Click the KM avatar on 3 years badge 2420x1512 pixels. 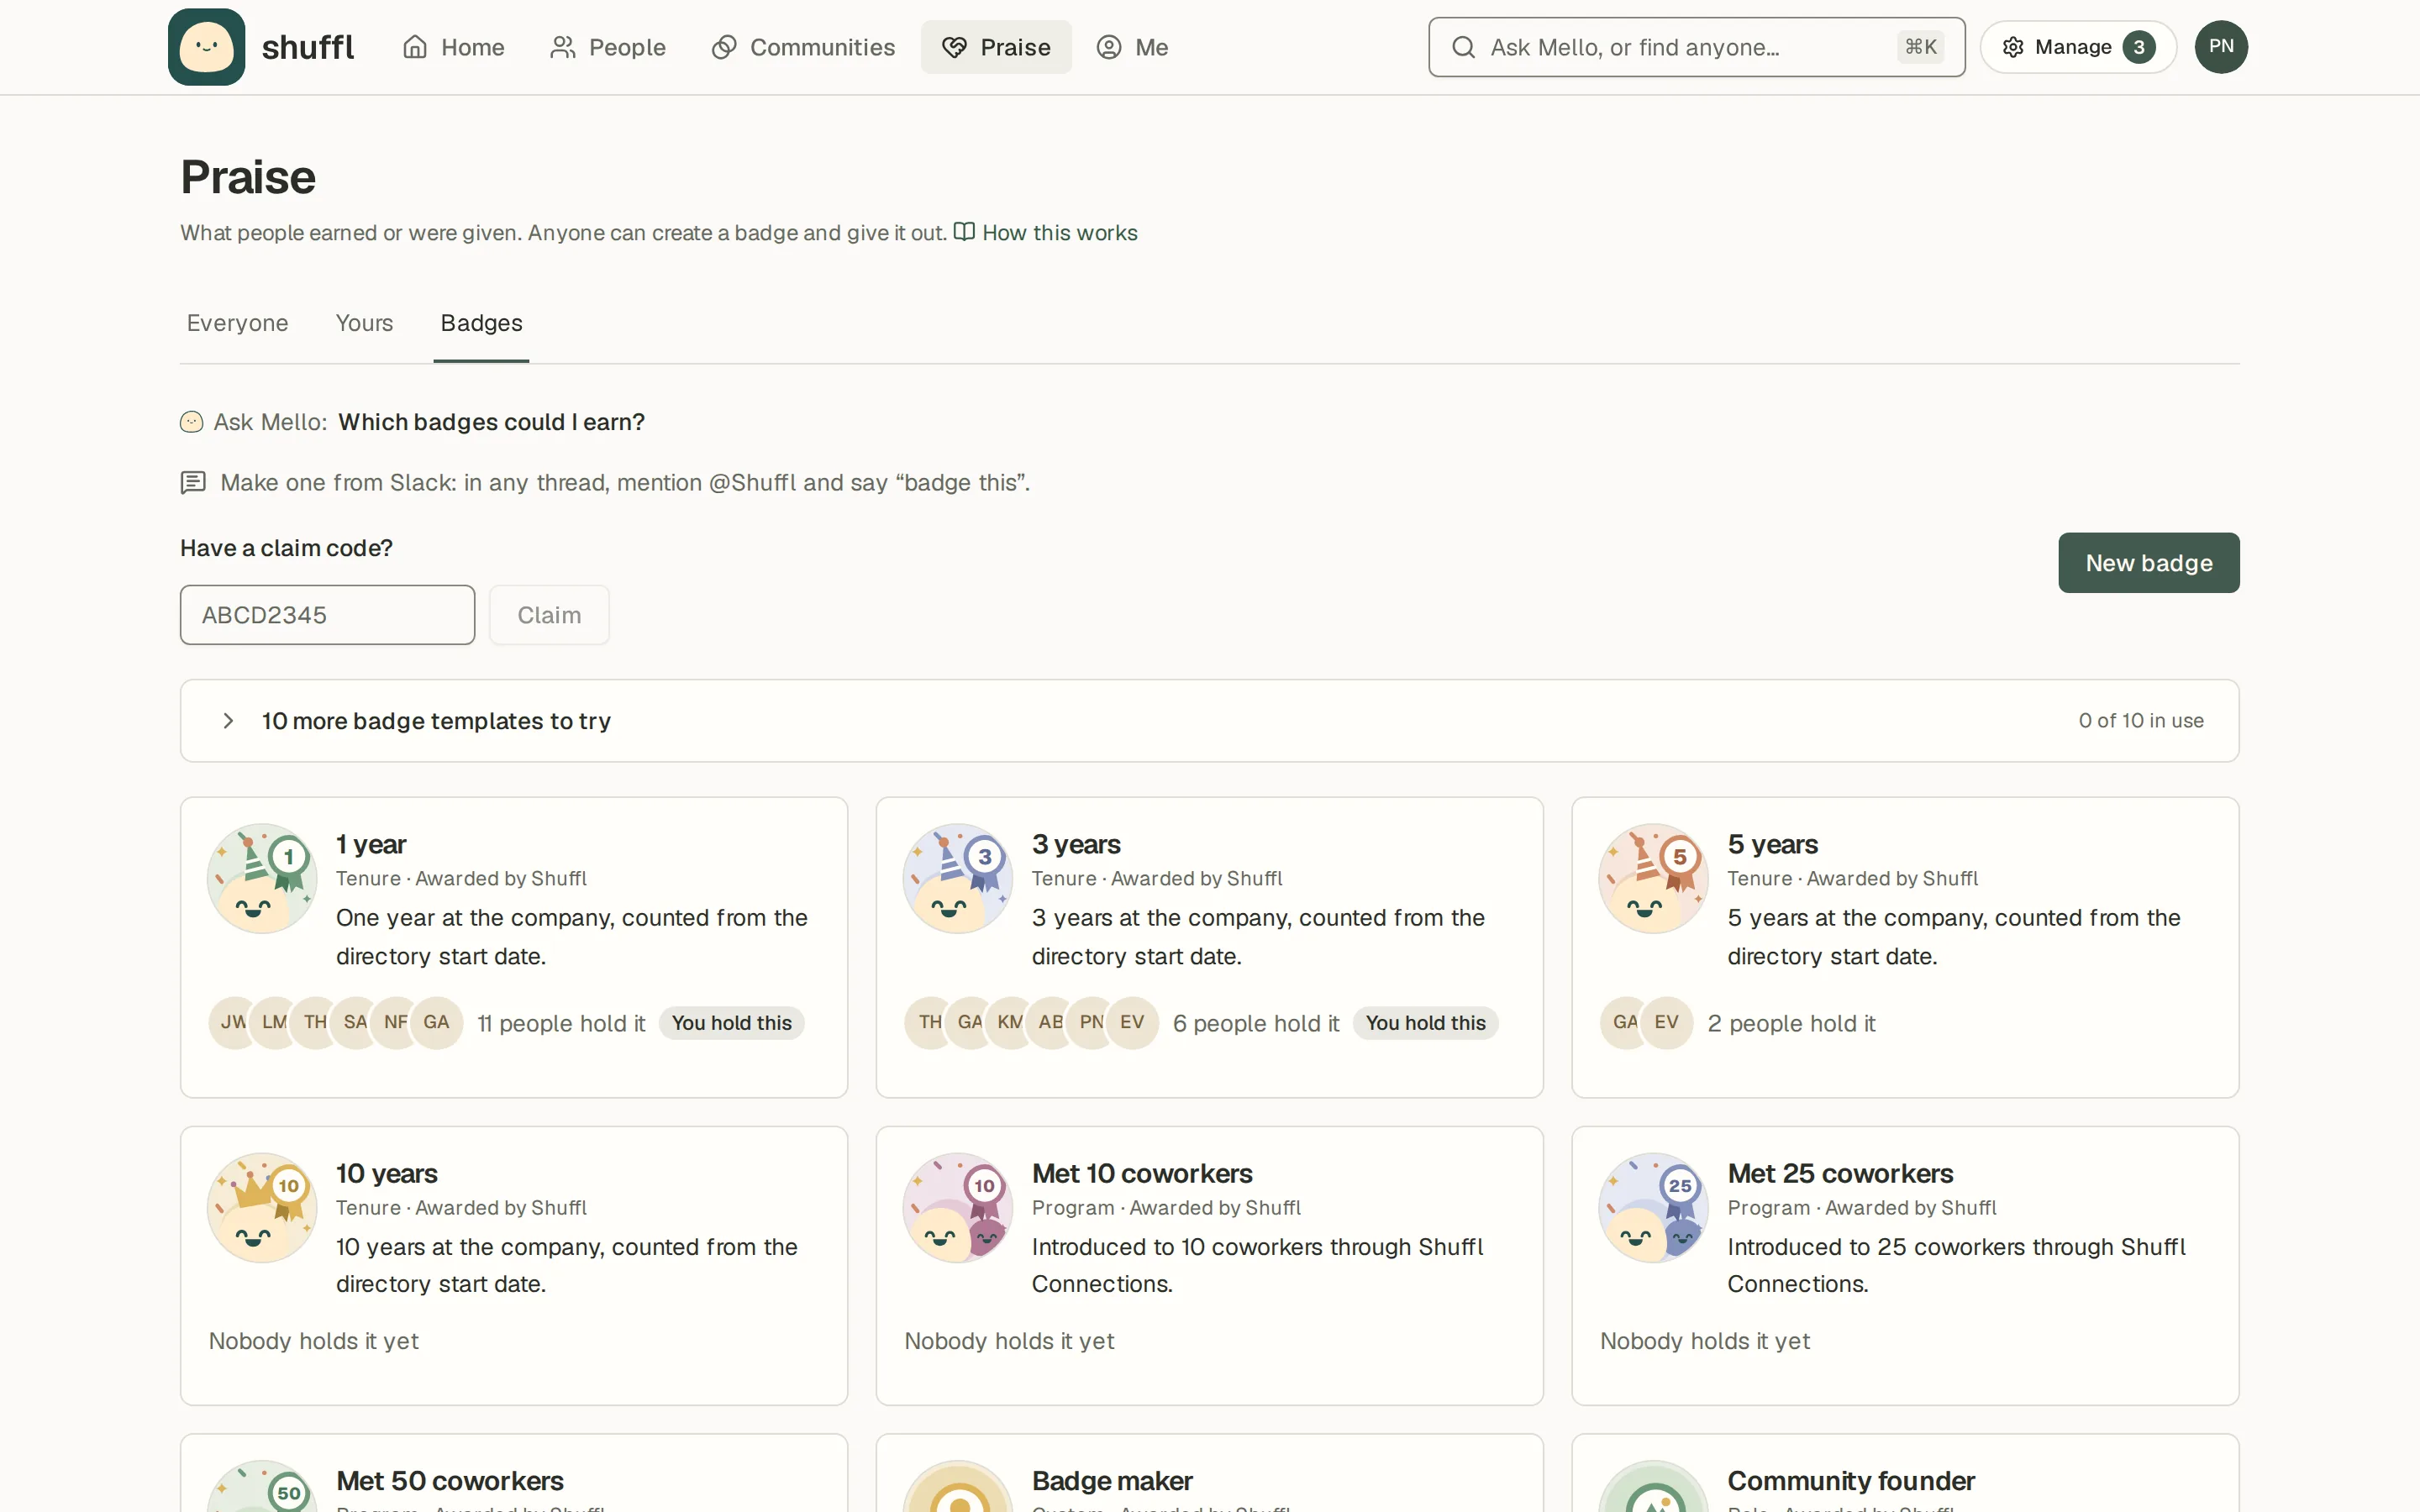(1011, 1022)
